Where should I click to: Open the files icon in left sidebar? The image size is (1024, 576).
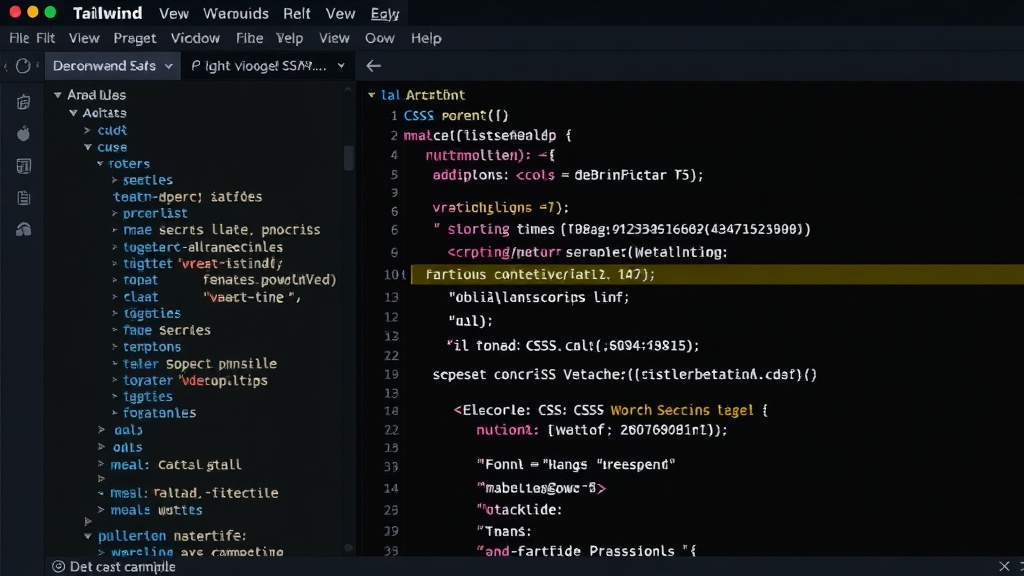point(24,102)
